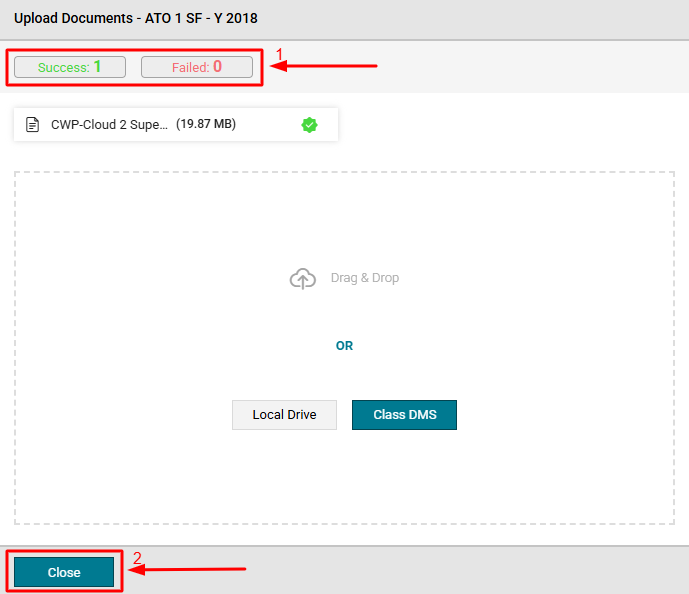
Task: Click the OR separator text
Action: tap(344, 346)
